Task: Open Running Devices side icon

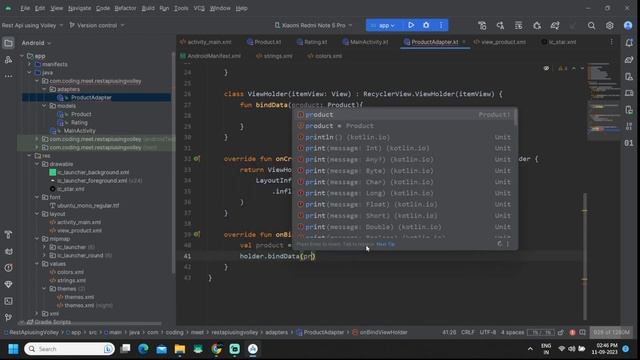Action: 629,93
